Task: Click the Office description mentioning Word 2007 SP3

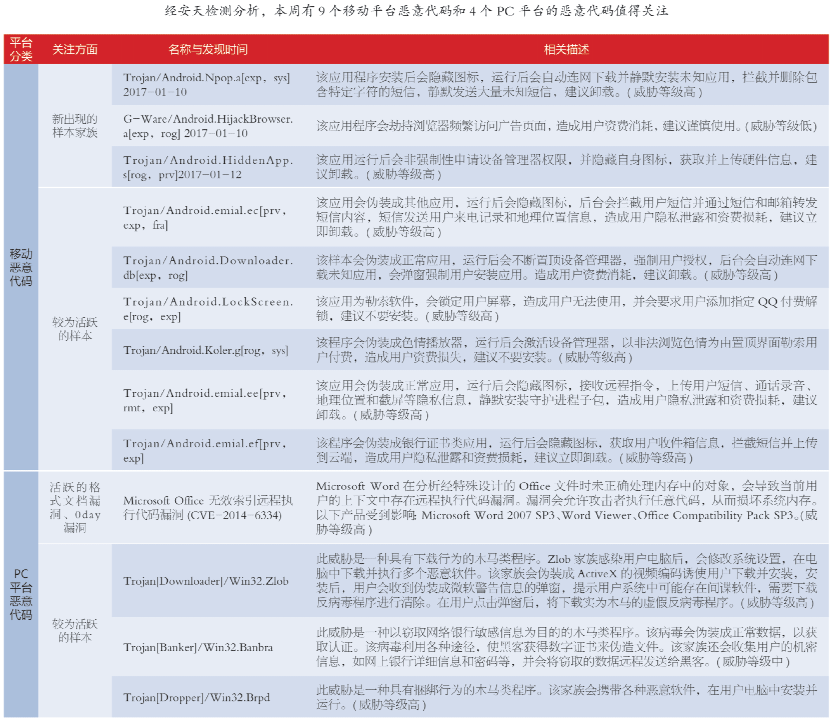Action: [567, 507]
